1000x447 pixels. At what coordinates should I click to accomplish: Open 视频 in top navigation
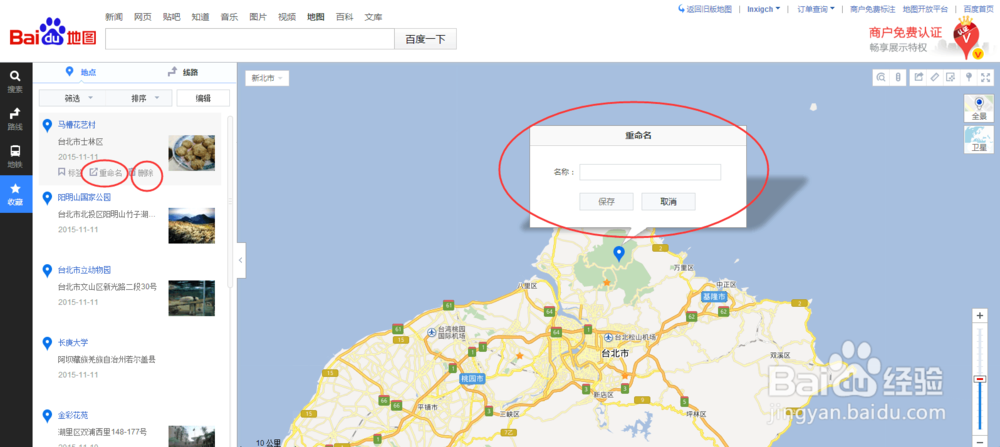coord(287,17)
